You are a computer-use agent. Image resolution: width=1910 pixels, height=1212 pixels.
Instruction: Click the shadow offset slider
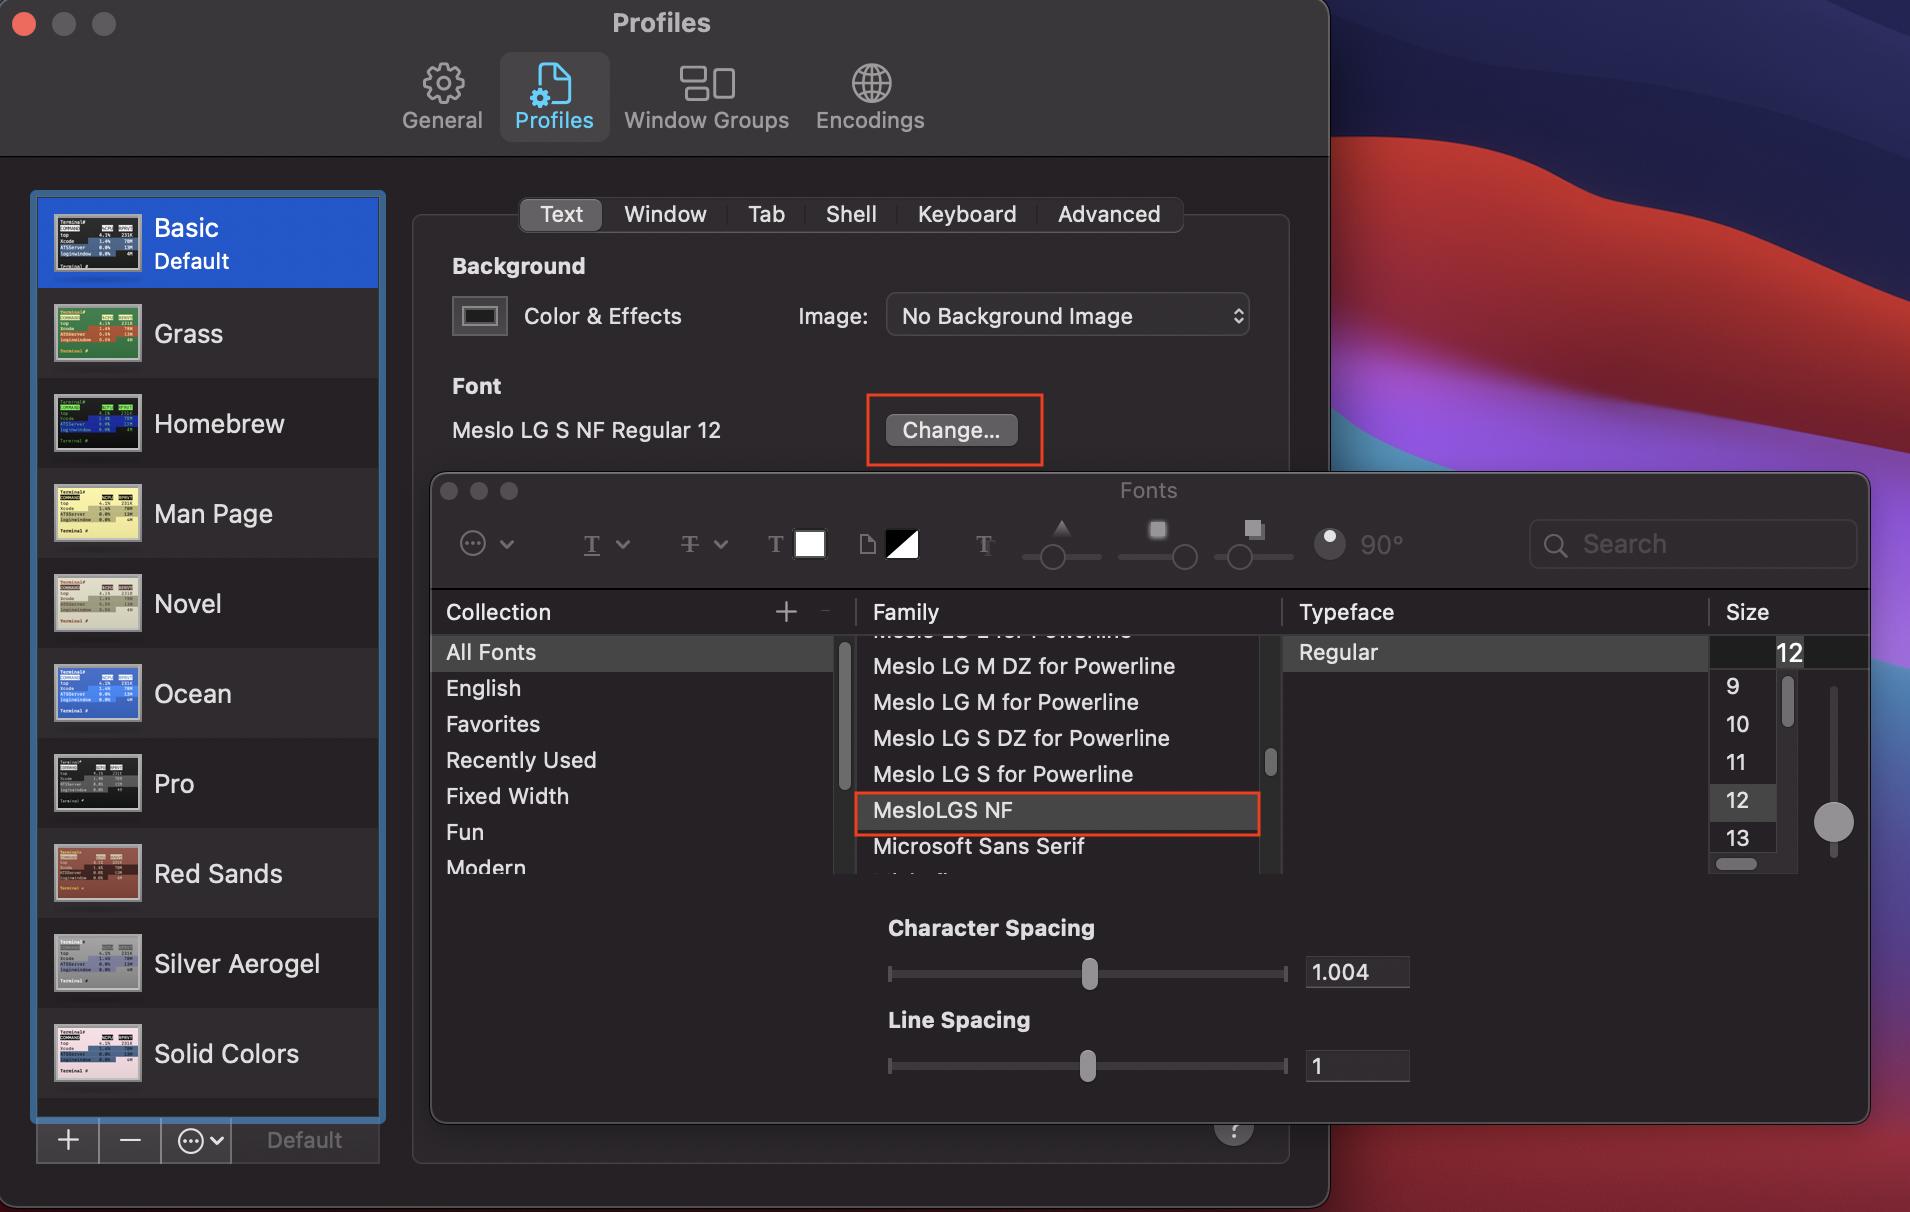1254,556
